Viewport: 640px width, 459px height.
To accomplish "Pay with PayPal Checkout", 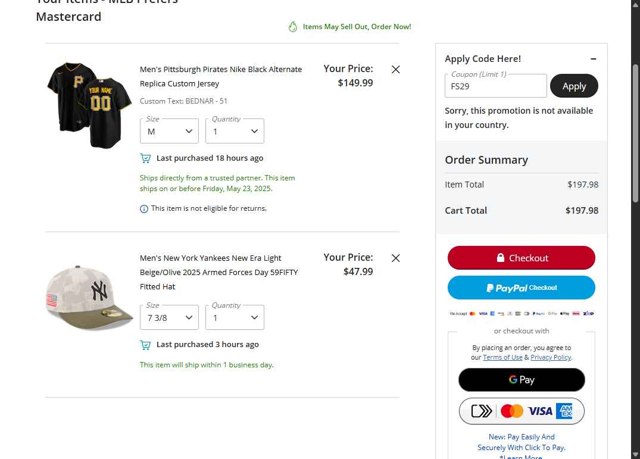I will (521, 288).
